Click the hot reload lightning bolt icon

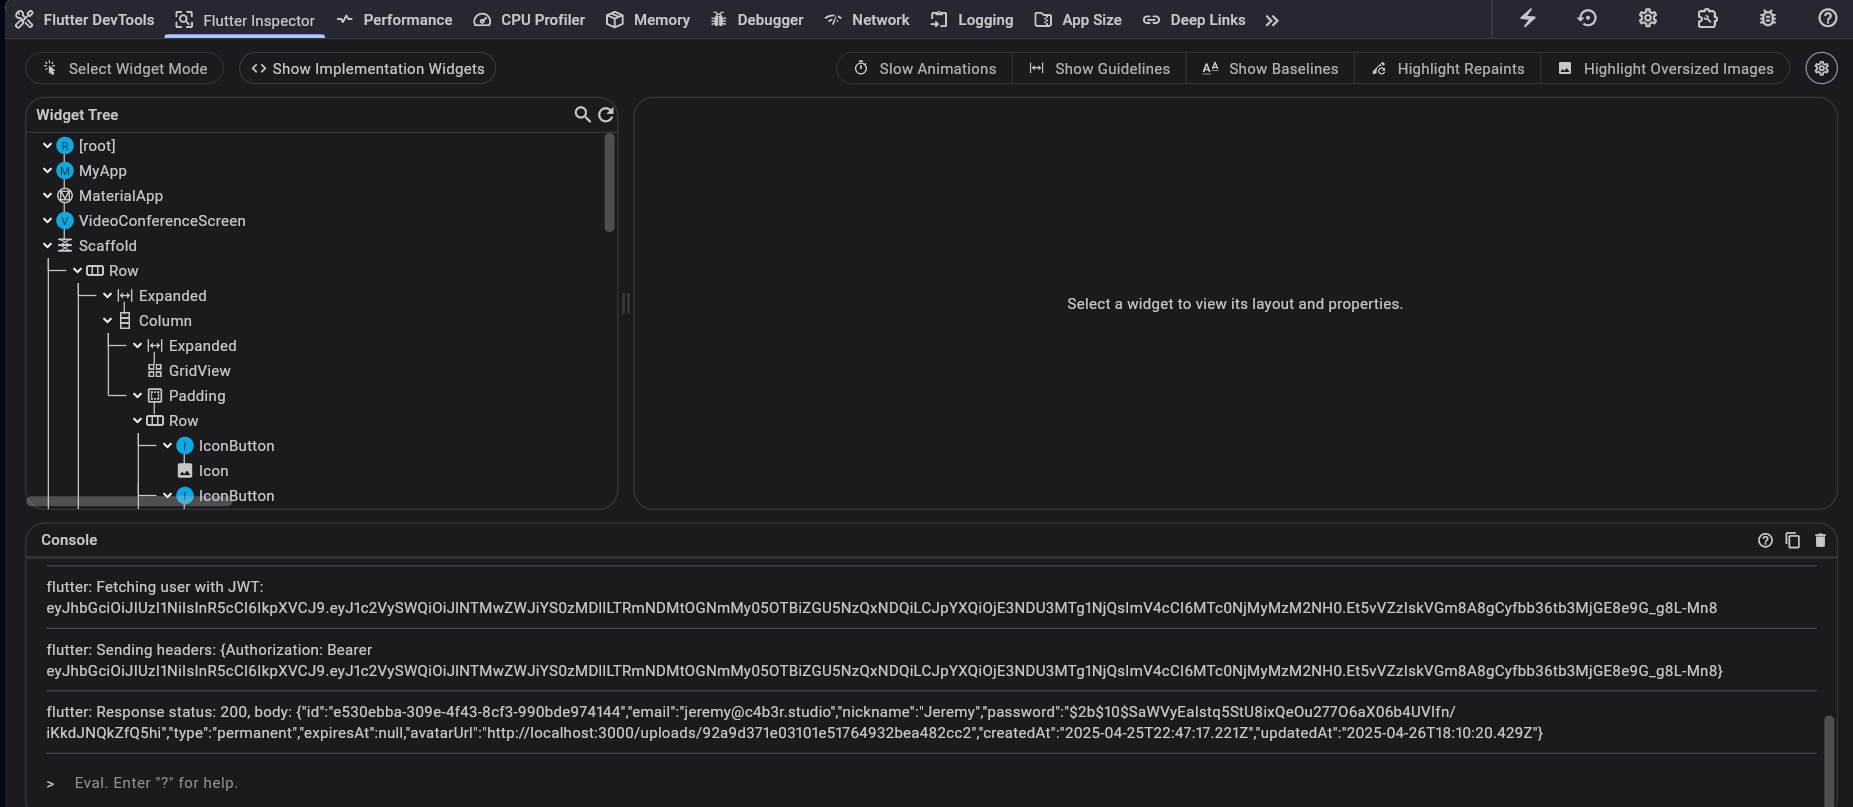point(1527,18)
